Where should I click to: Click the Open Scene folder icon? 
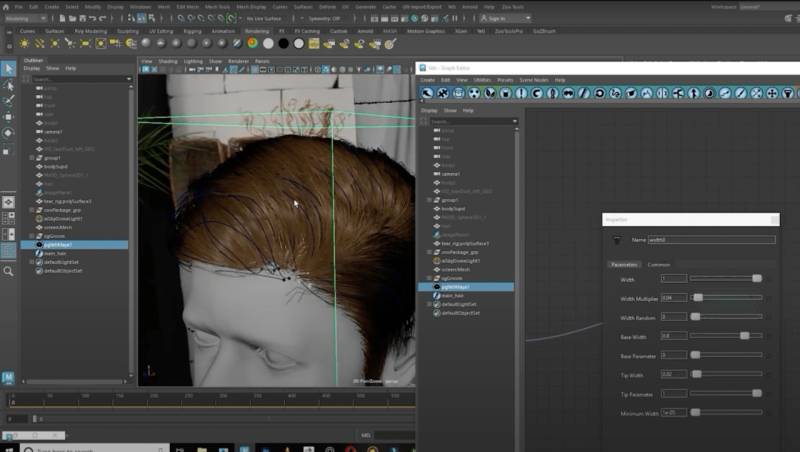(72, 18)
